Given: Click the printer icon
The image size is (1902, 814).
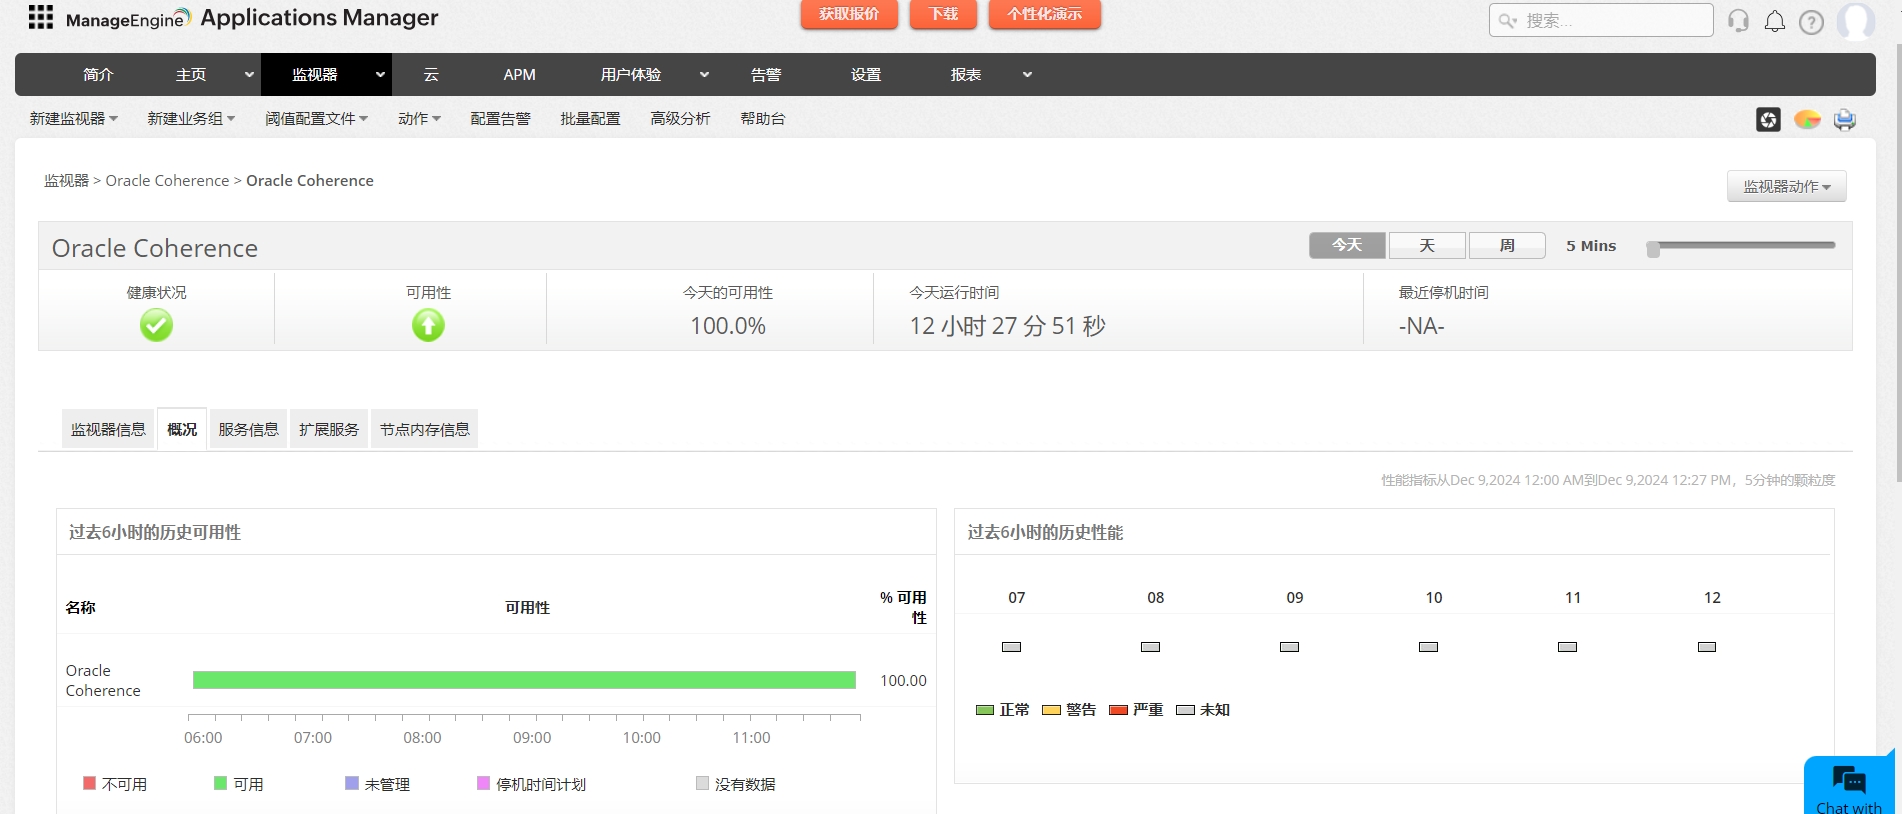Looking at the screenshot, I should [1845, 120].
